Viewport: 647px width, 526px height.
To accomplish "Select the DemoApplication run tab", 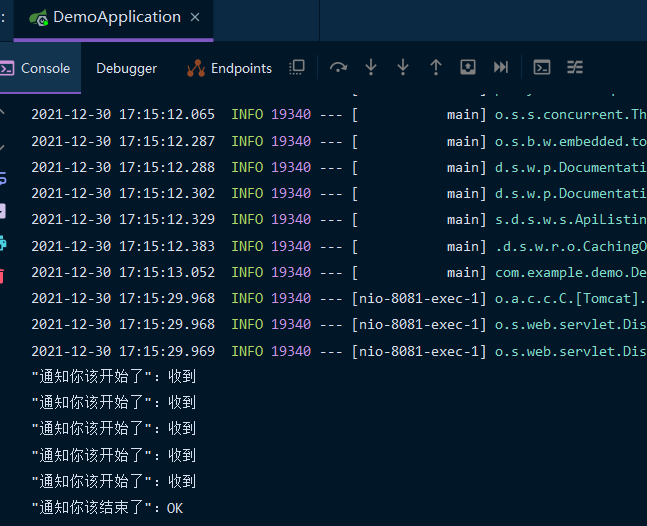I will 113,18.
